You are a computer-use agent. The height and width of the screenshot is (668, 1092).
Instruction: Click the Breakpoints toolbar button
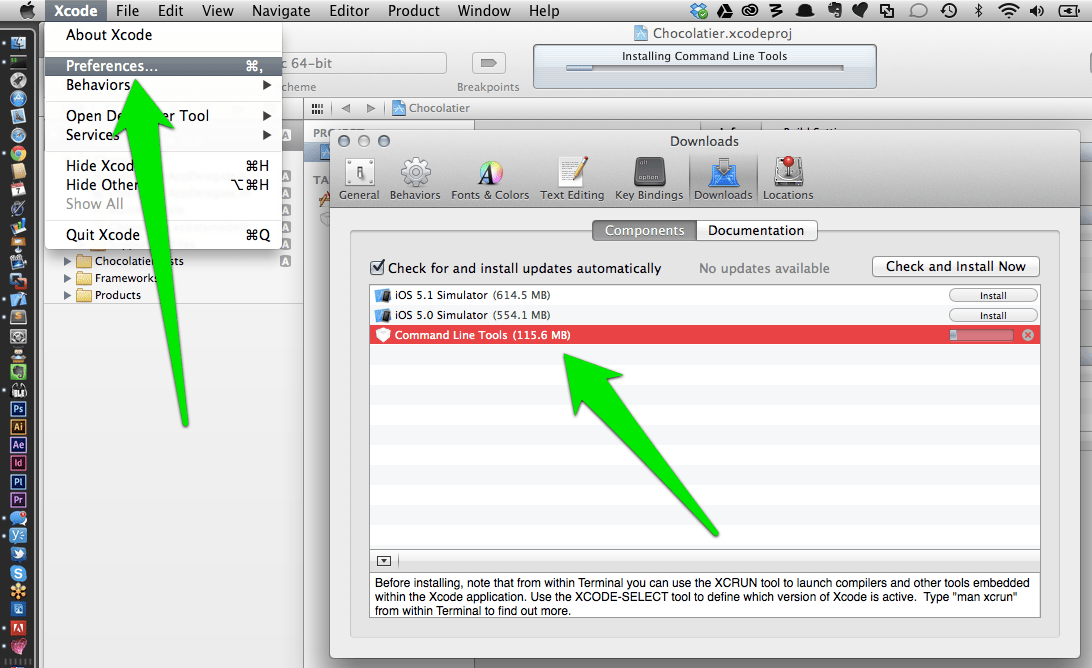488,63
